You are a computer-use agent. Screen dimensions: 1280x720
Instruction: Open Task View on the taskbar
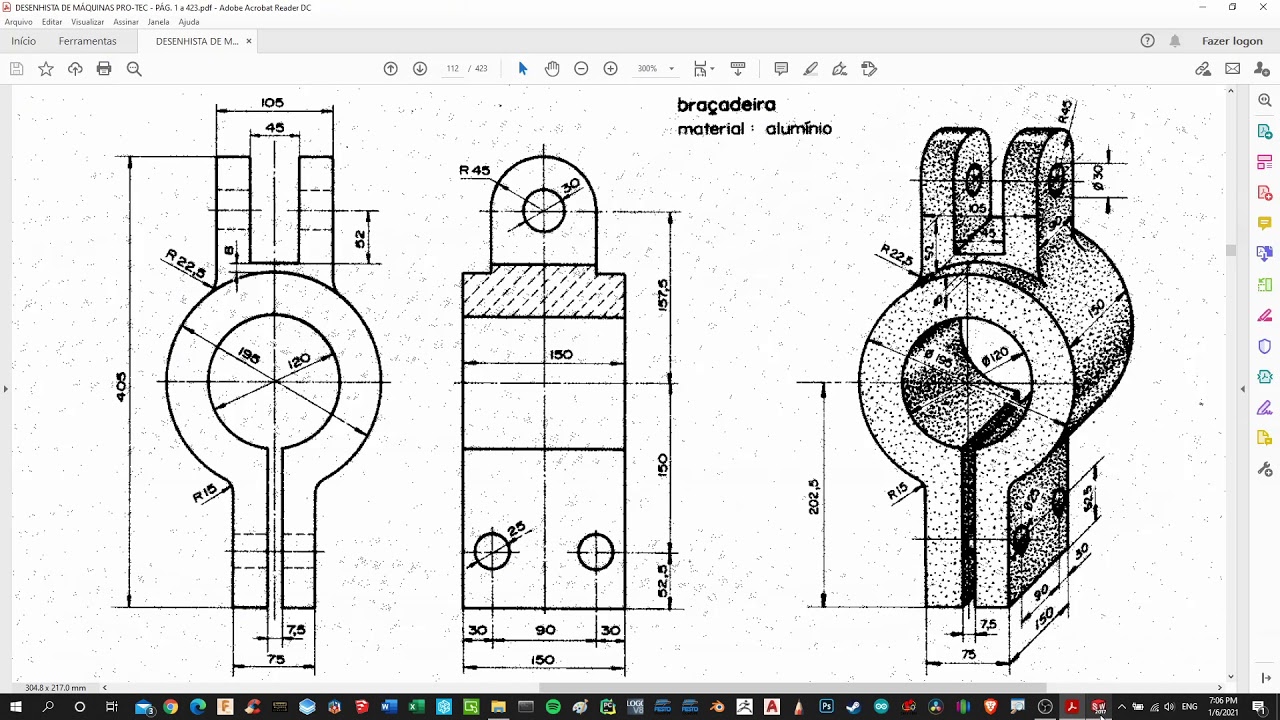click(111, 707)
